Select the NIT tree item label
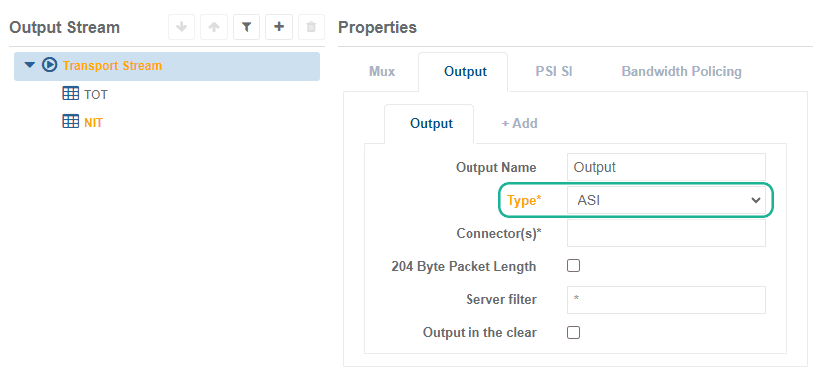The width and height of the screenshot is (818, 374). click(x=93, y=123)
